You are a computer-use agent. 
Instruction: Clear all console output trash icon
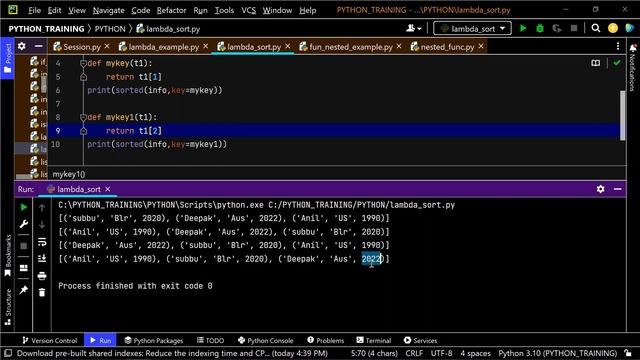(42, 293)
